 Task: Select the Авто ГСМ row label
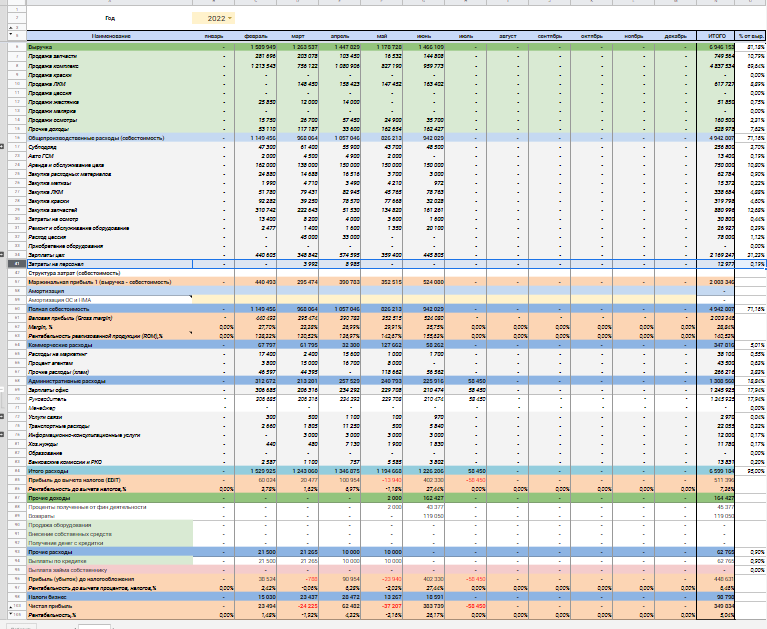tap(110, 156)
